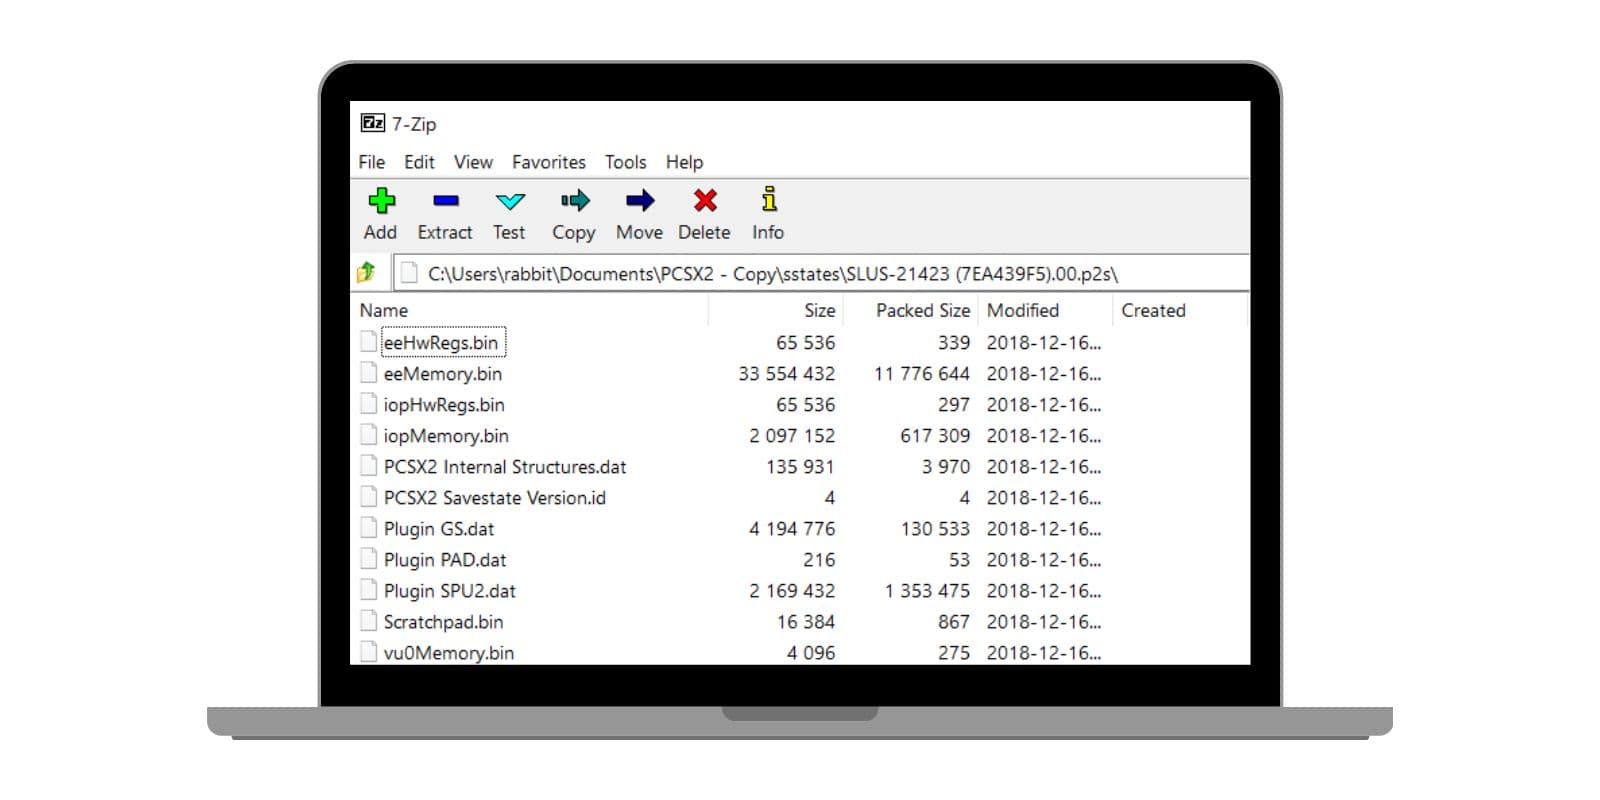Viewport: 1600px width, 800px height.
Task: Sort by the Size column header
Action: click(820, 311)
